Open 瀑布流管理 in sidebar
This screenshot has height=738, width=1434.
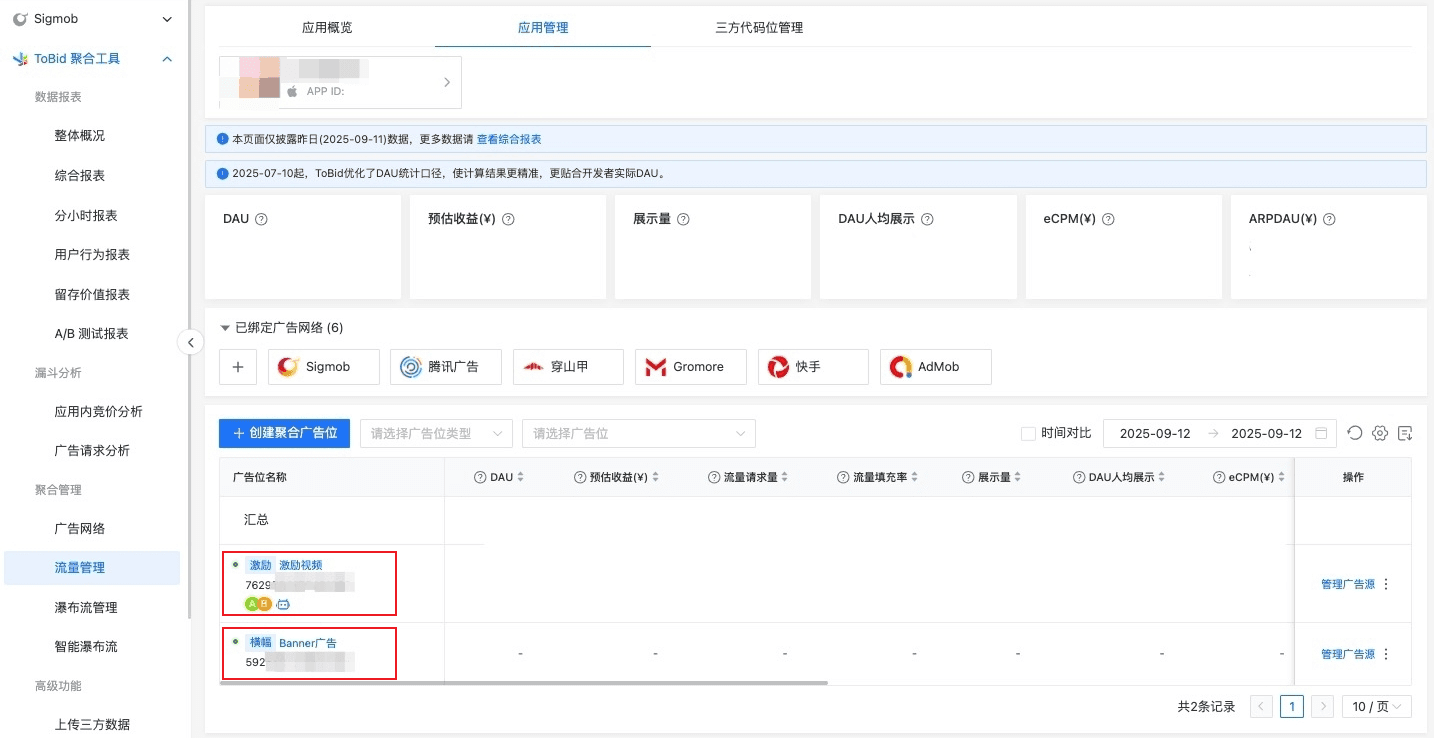(x=85, y=608)
